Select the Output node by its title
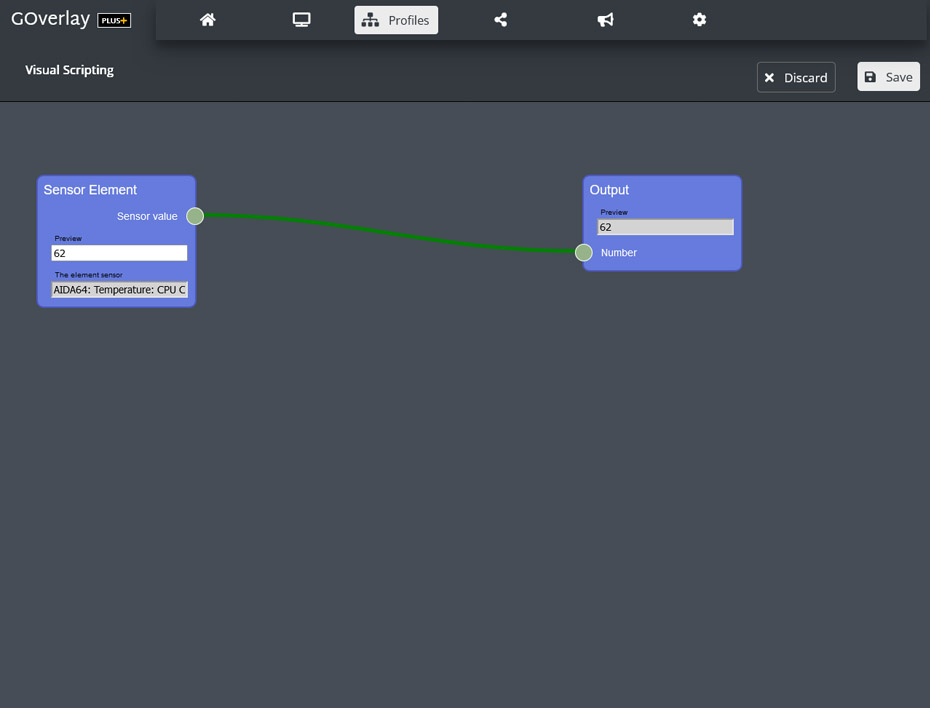The width and height of the screenshot is (930, 708). click(609, 190)
